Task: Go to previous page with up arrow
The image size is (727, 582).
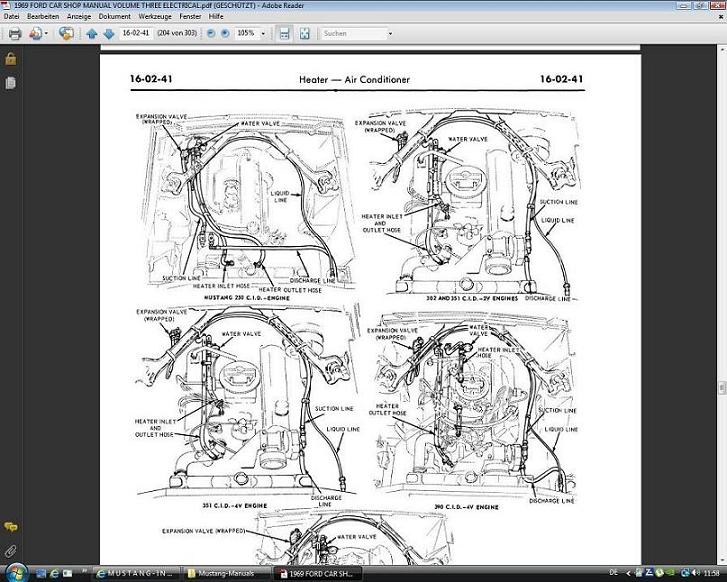Action: point(92,33)
